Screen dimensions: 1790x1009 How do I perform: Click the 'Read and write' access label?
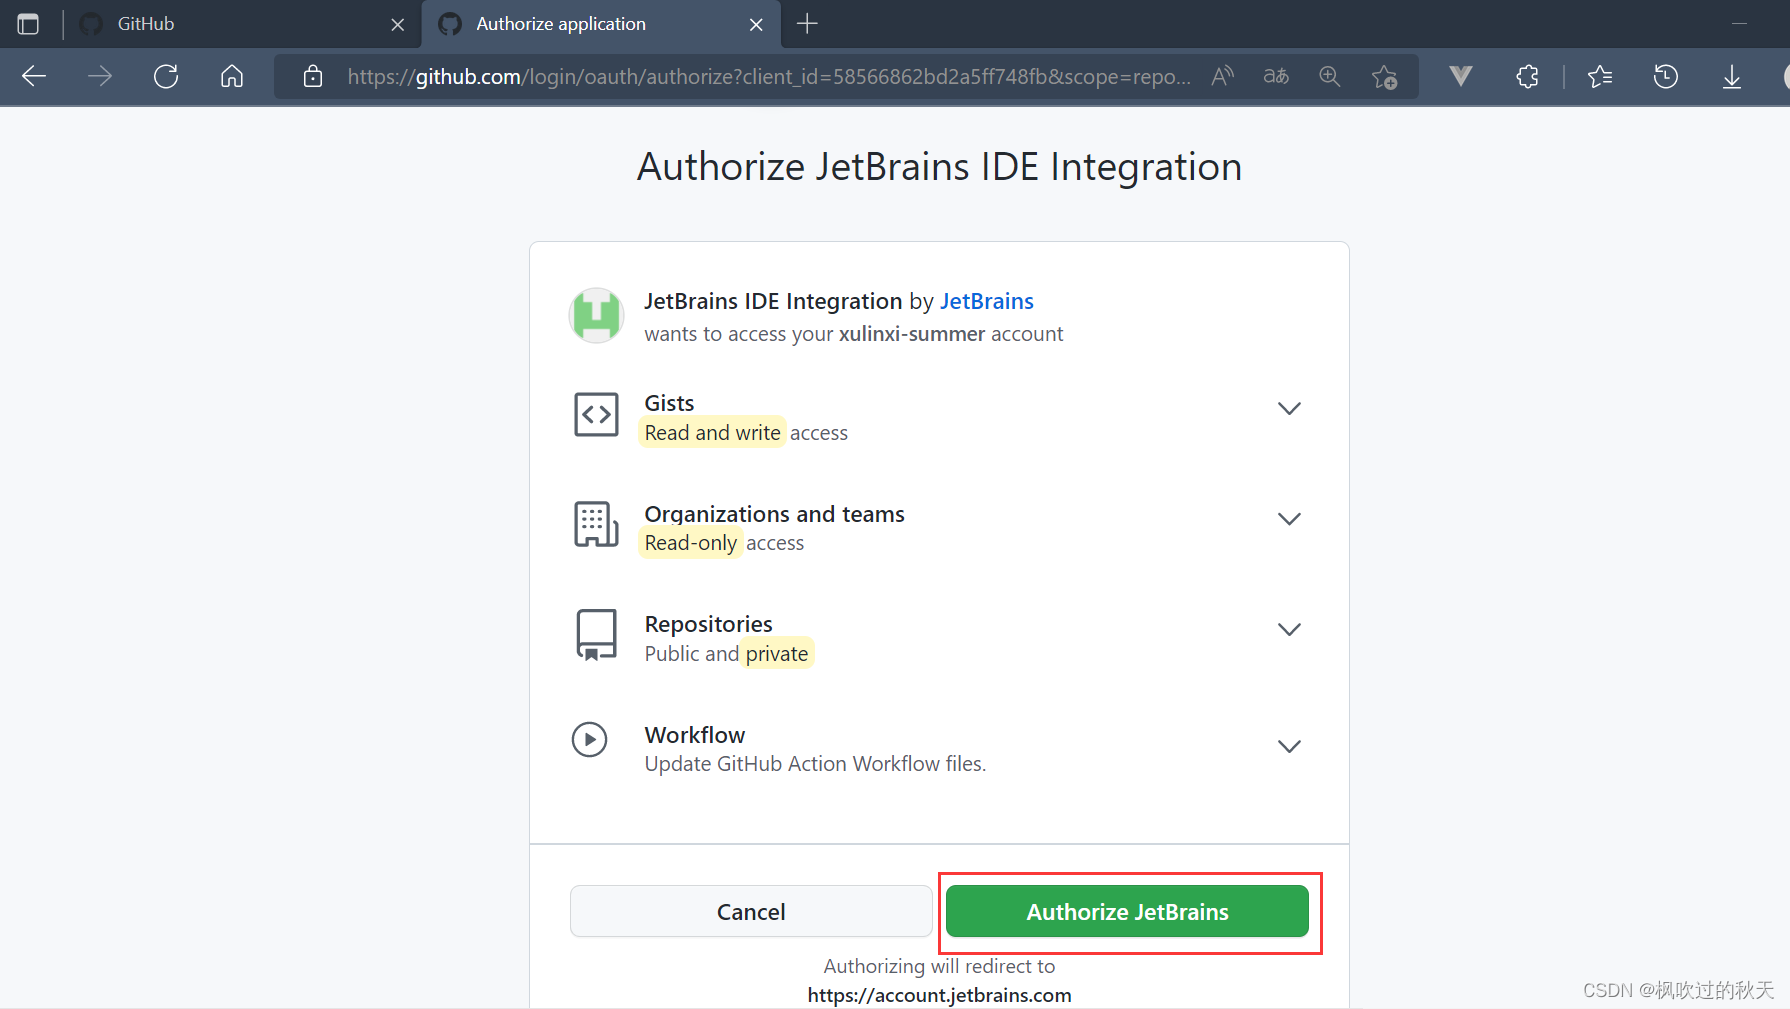tap(712, 432)
